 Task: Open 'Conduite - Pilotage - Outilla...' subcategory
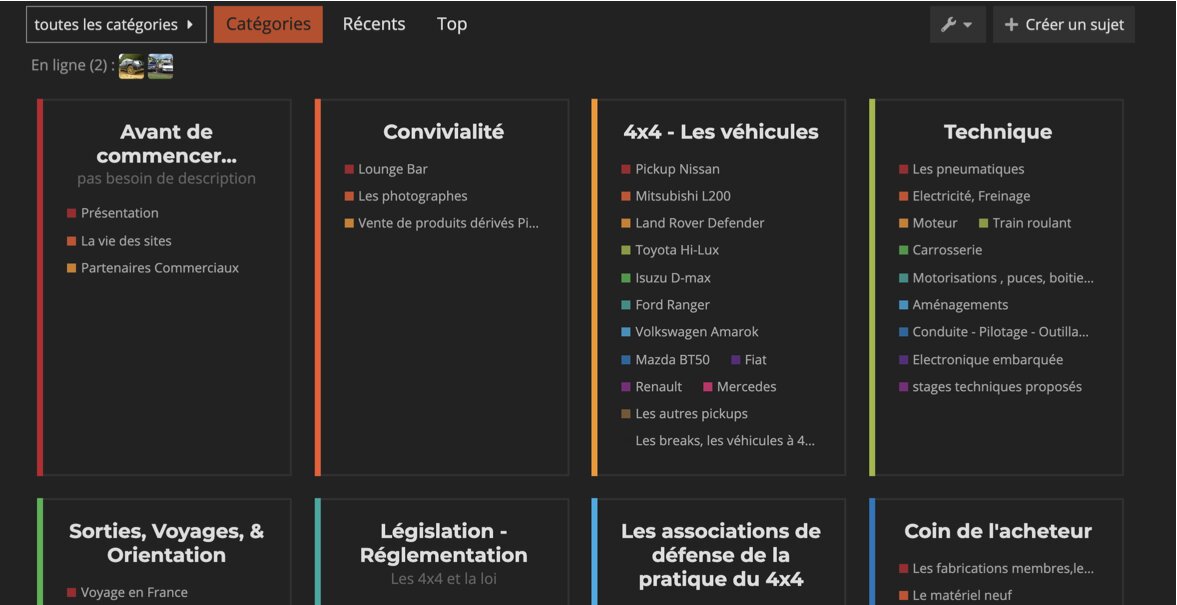click(994, 333)
